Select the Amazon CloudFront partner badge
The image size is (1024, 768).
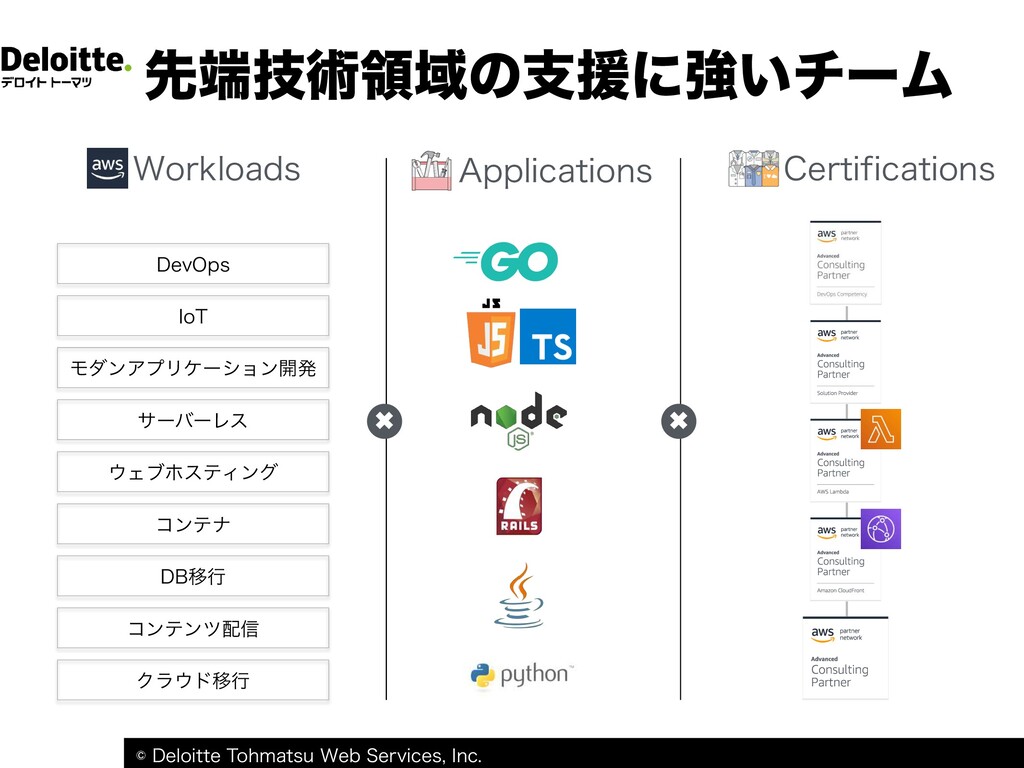pos(846,559)
